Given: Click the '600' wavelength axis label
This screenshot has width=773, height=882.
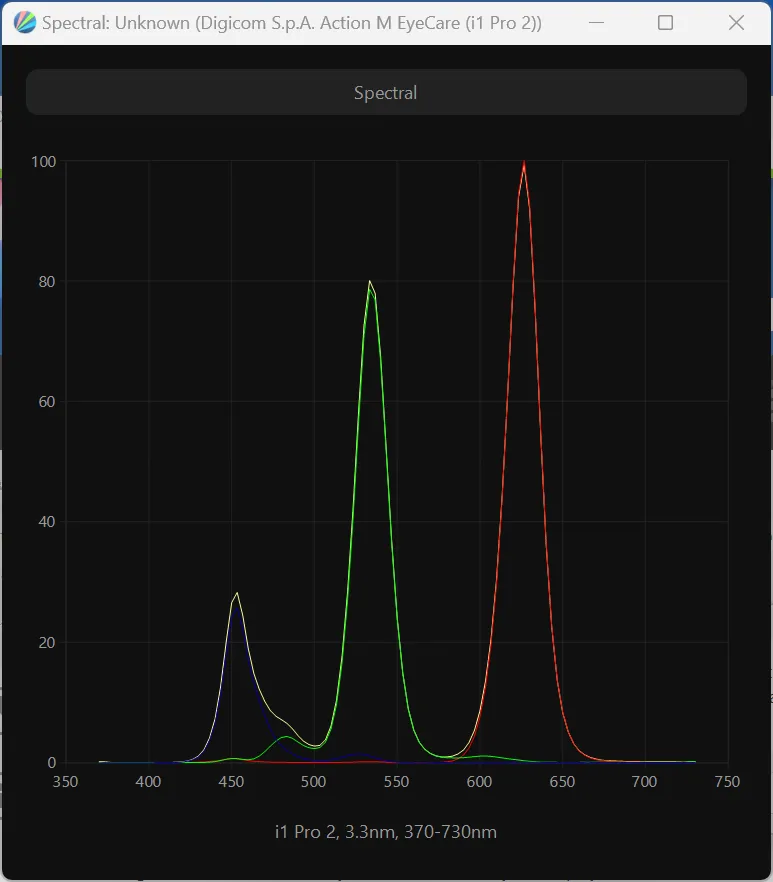Looking at the screenshot, I should (479, 782).
